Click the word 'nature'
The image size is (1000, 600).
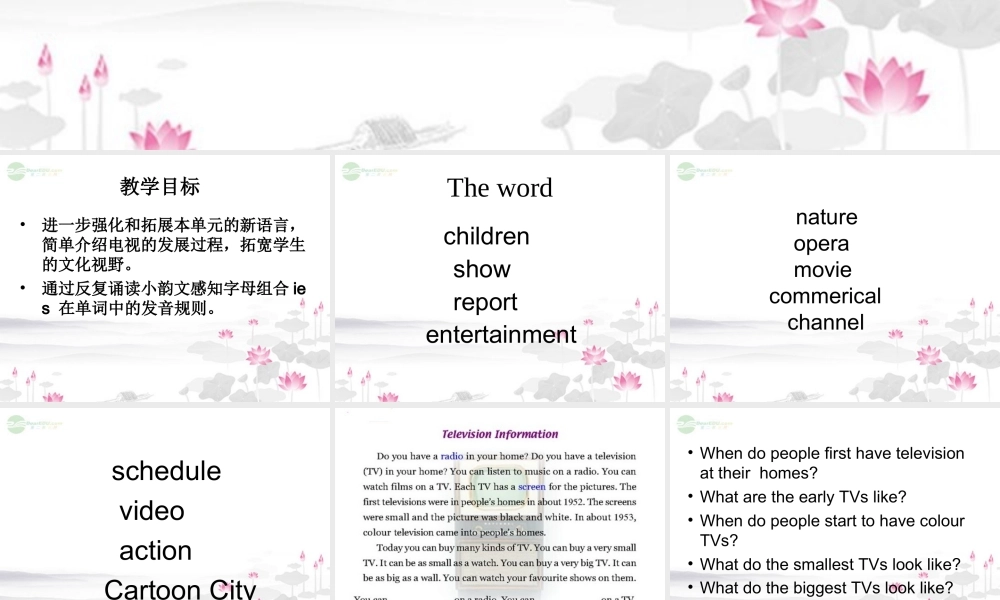826,217
